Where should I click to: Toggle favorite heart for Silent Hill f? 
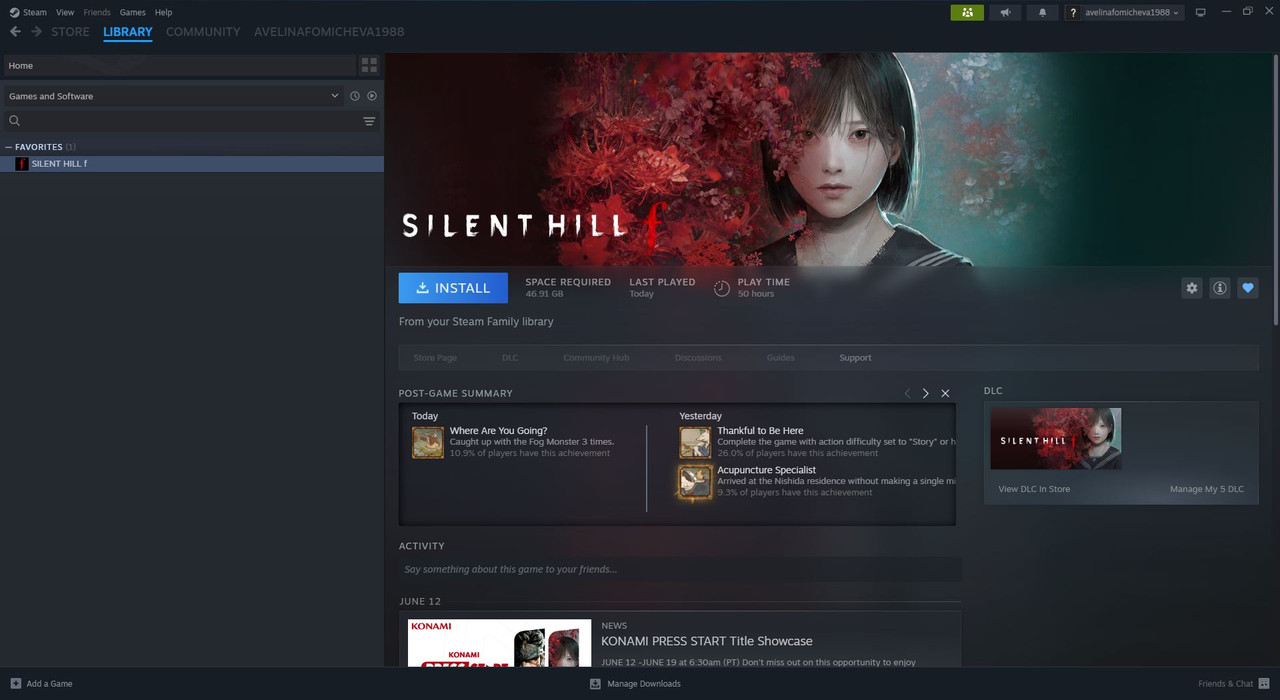[x=1248, y=288]
